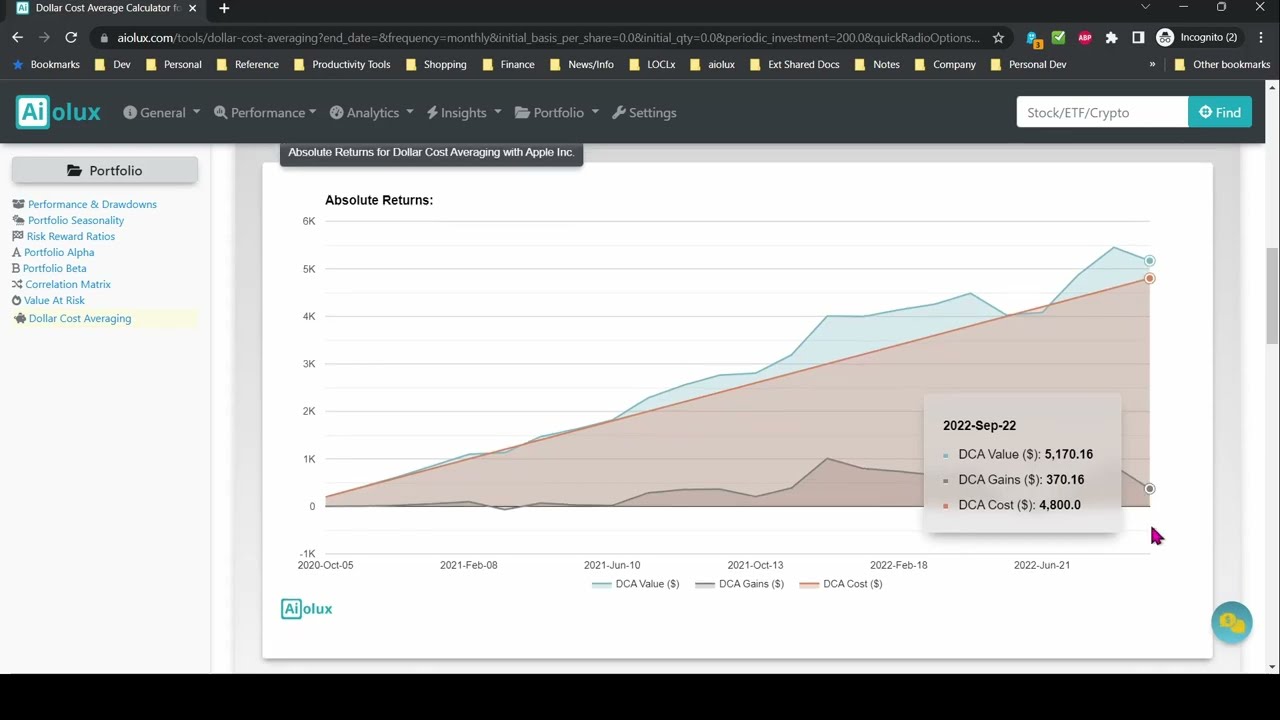Open the Dev bookmarks folder

(112, 64)
